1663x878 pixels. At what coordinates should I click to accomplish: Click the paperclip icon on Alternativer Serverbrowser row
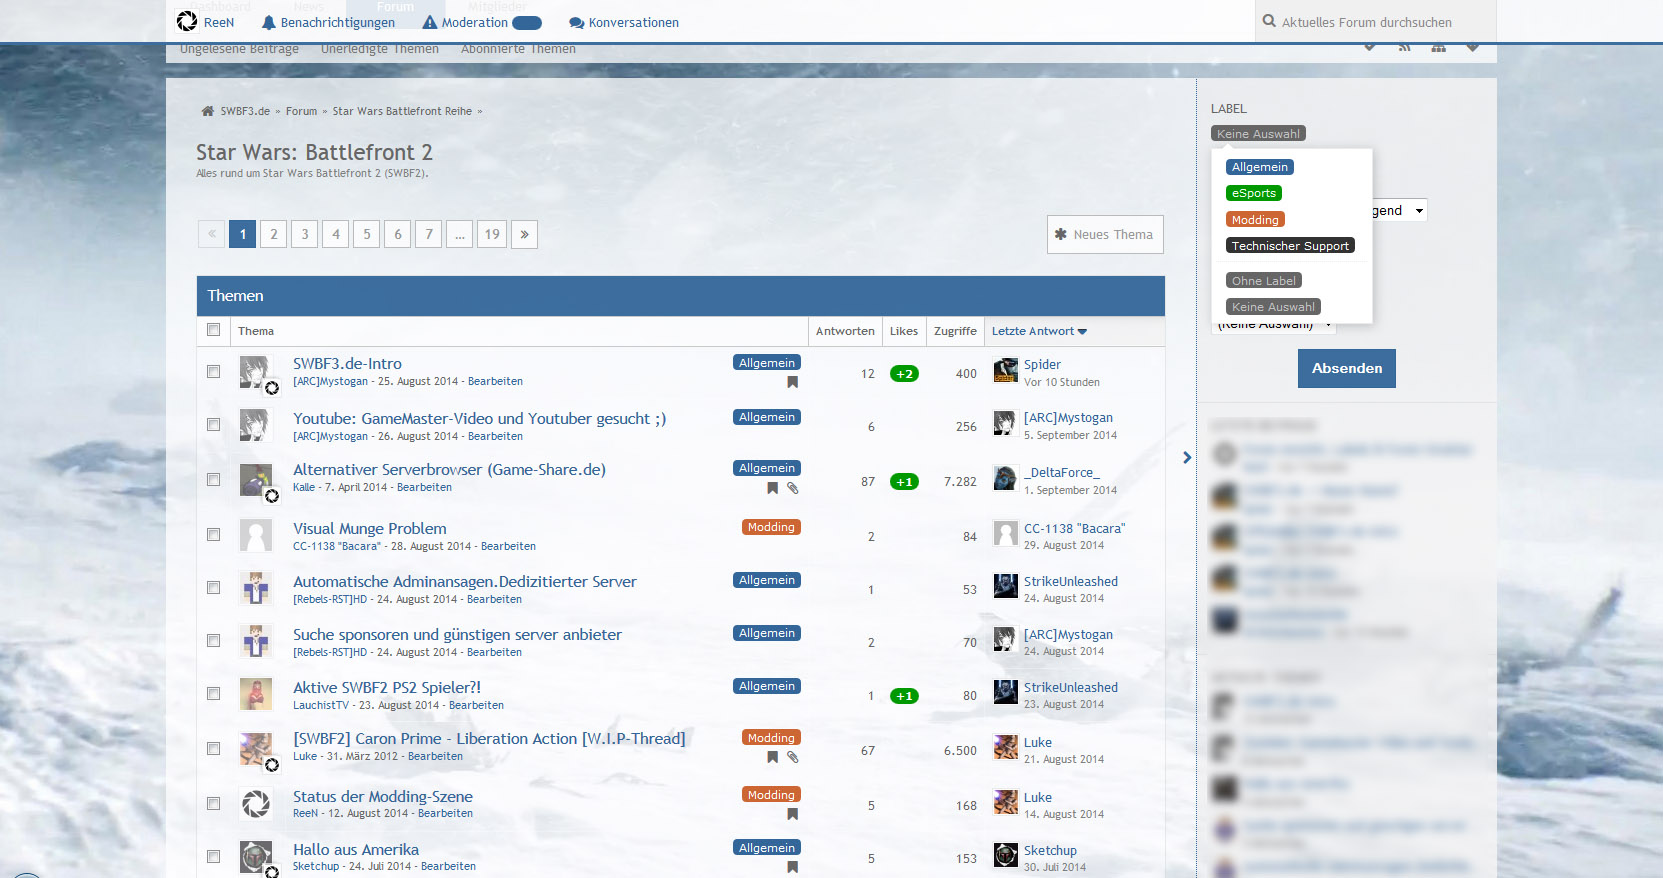pos(792,488)
